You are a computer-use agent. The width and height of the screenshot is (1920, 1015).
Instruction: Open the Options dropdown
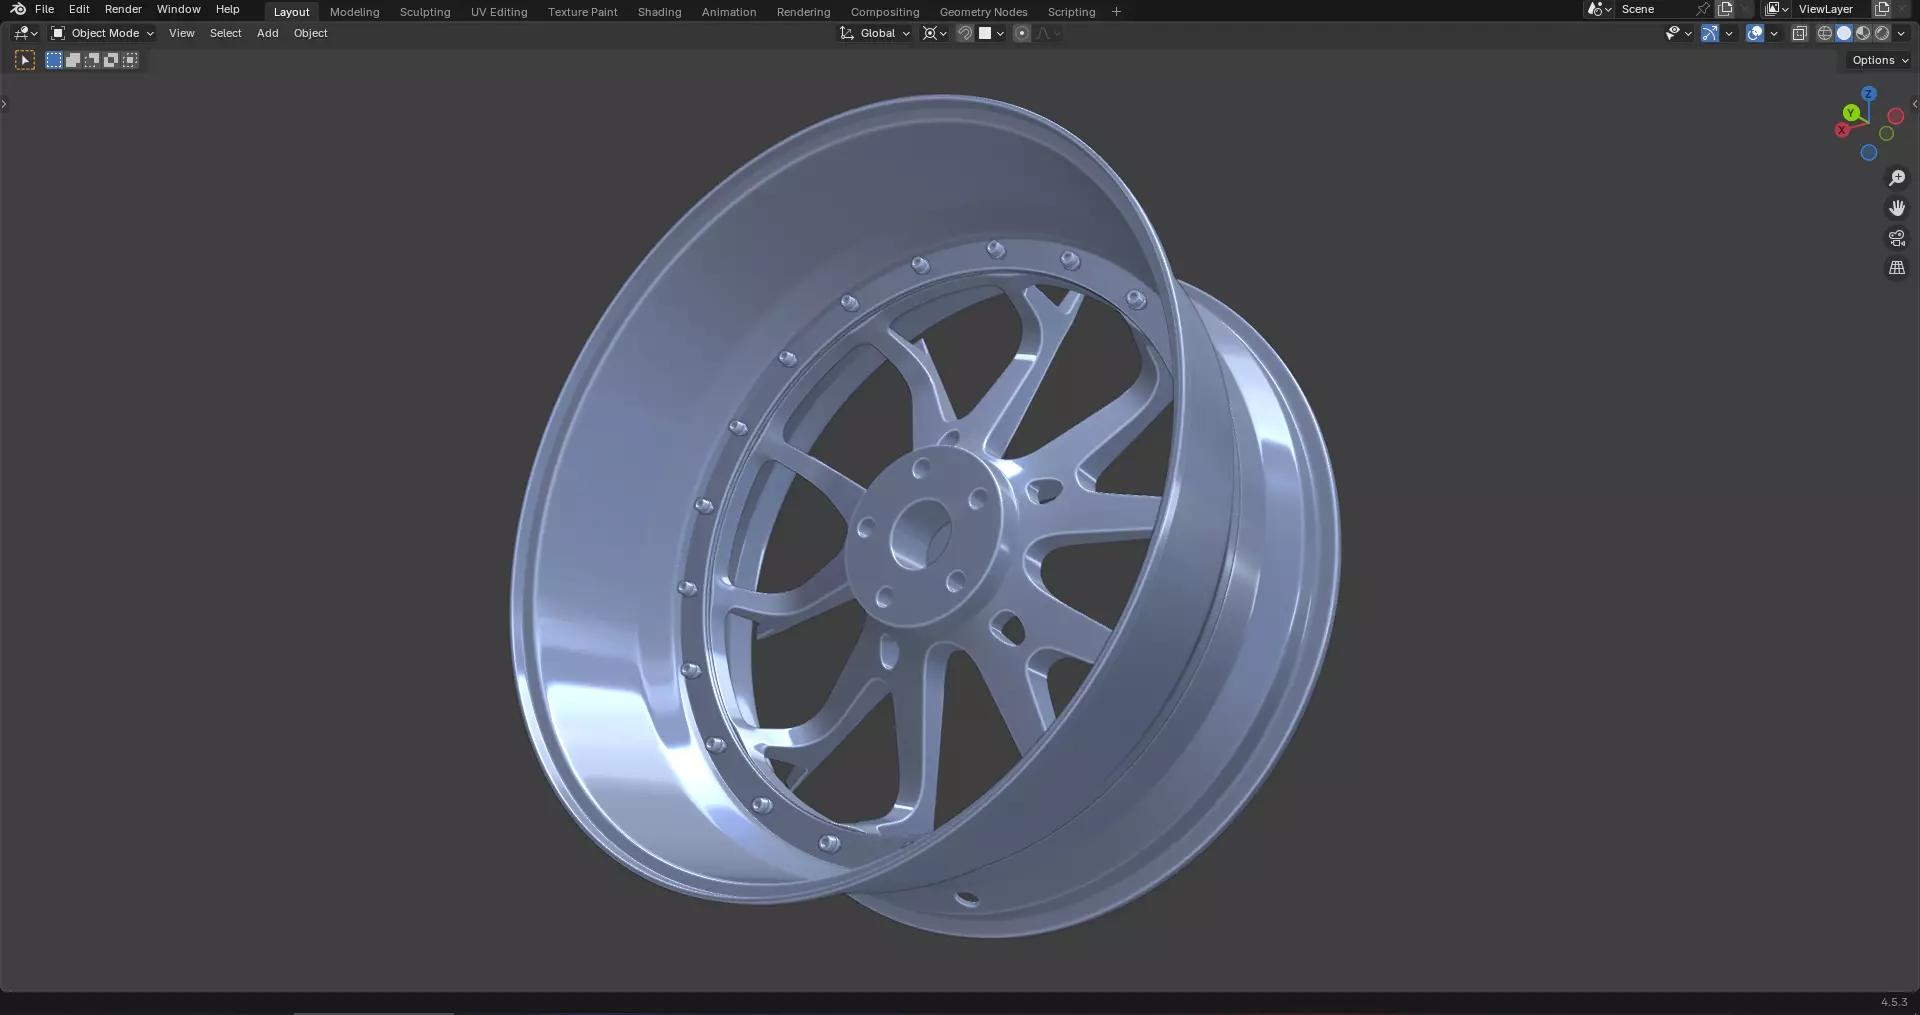[1879, 60]
